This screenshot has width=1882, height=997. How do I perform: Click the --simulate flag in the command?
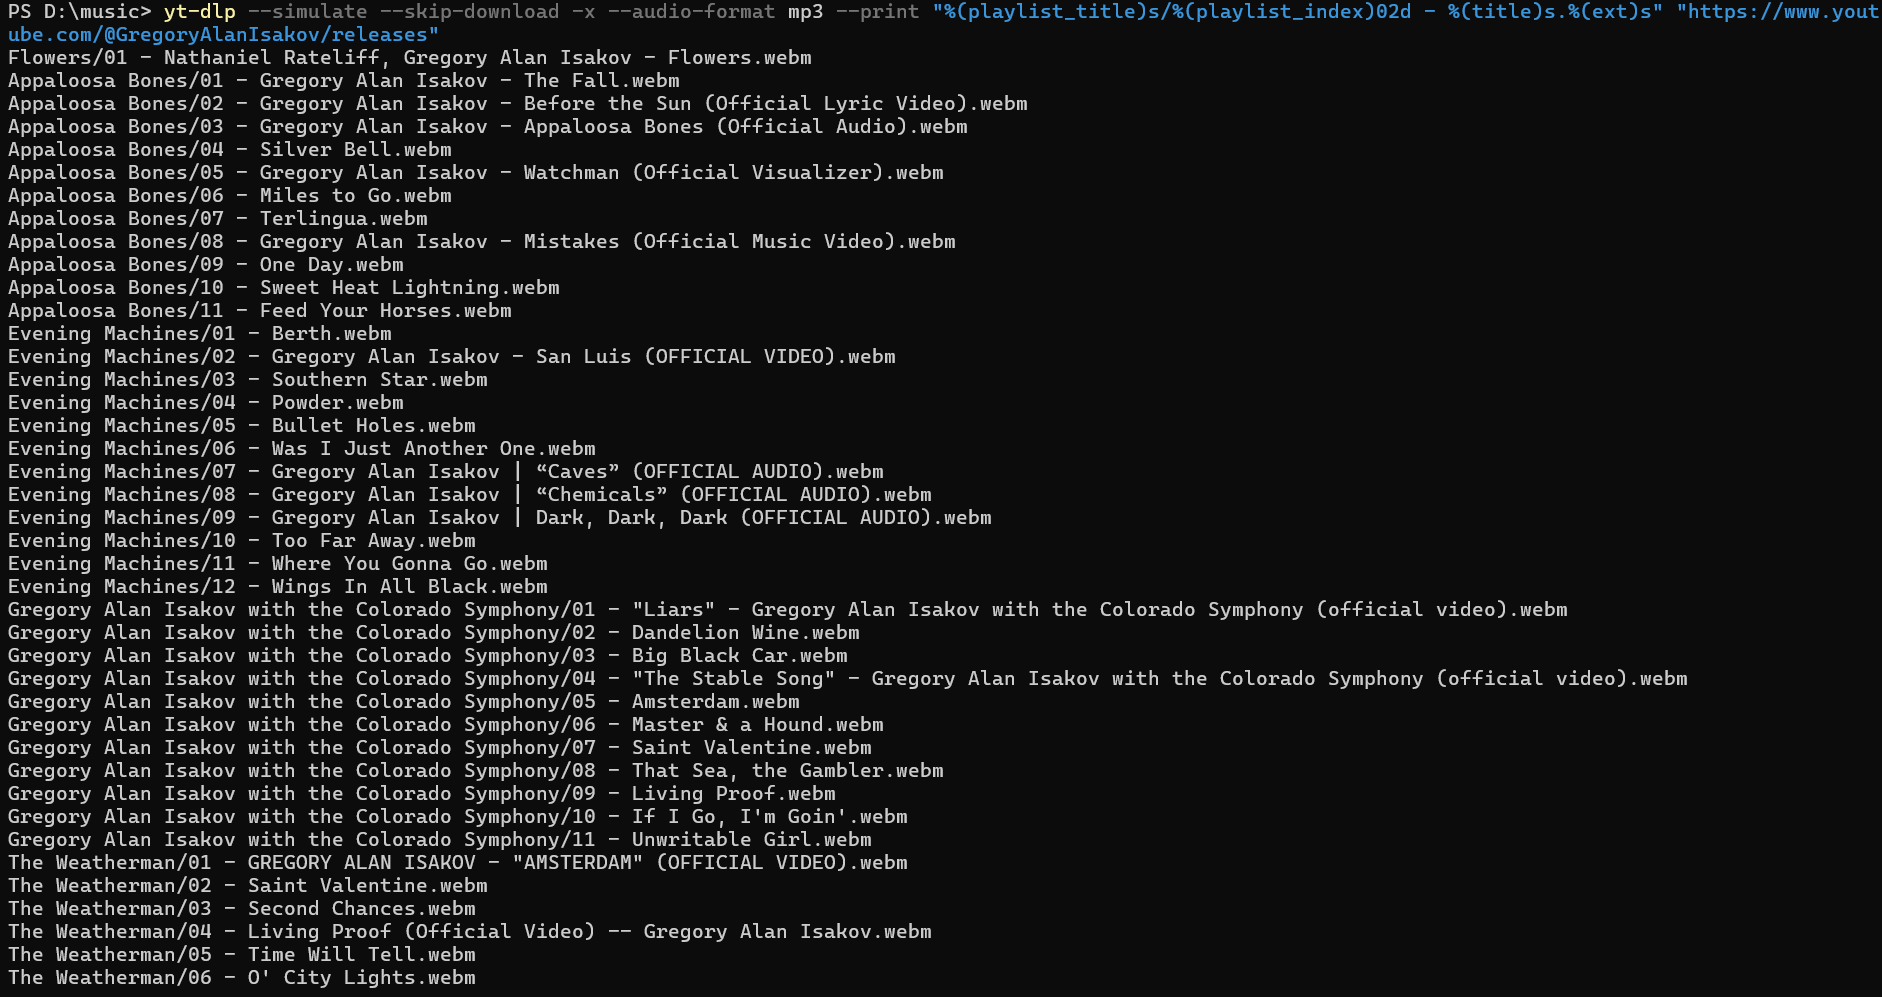(301, 12)
